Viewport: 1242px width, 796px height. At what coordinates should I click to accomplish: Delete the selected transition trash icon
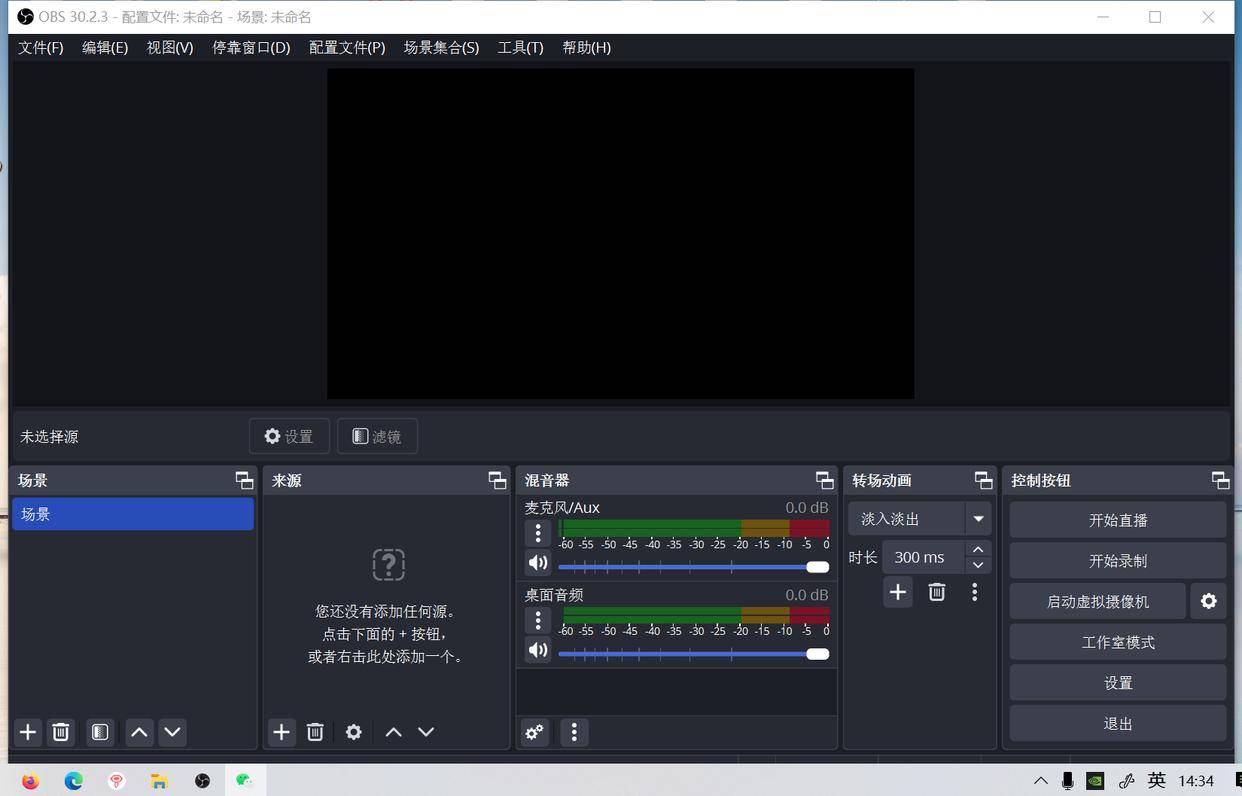point(936,592)
